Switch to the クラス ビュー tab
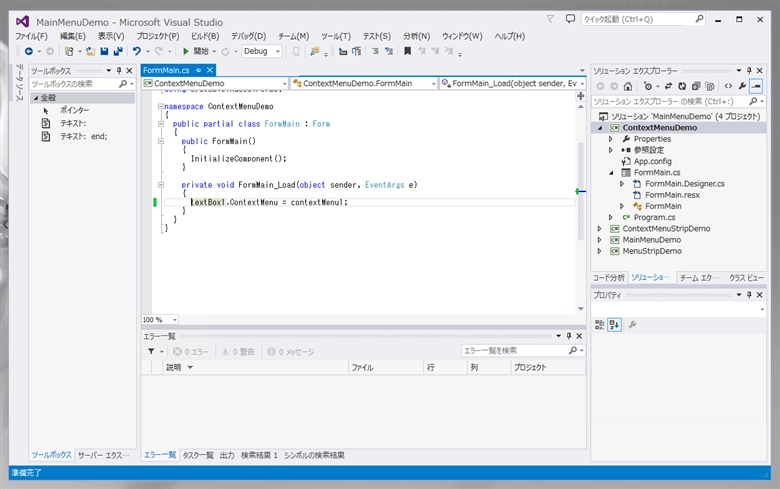Viewport: 780px width, 489px height. coord(746,278)
